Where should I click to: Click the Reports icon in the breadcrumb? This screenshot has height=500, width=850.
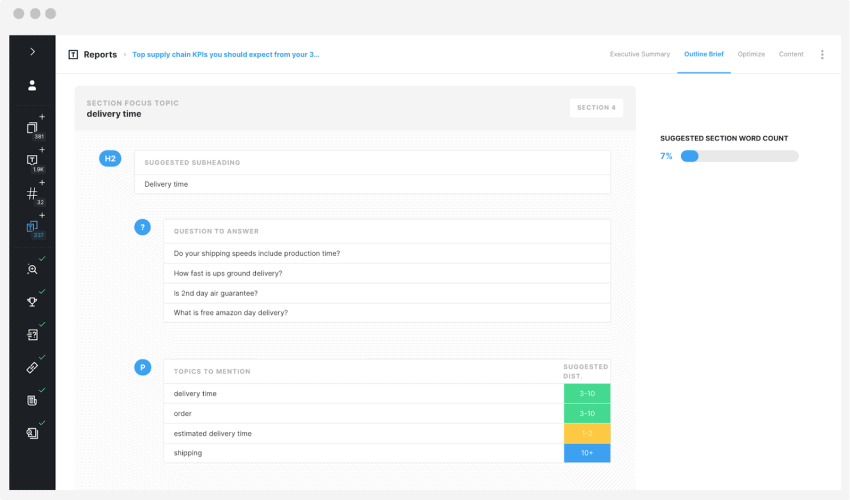coord(73,54)
